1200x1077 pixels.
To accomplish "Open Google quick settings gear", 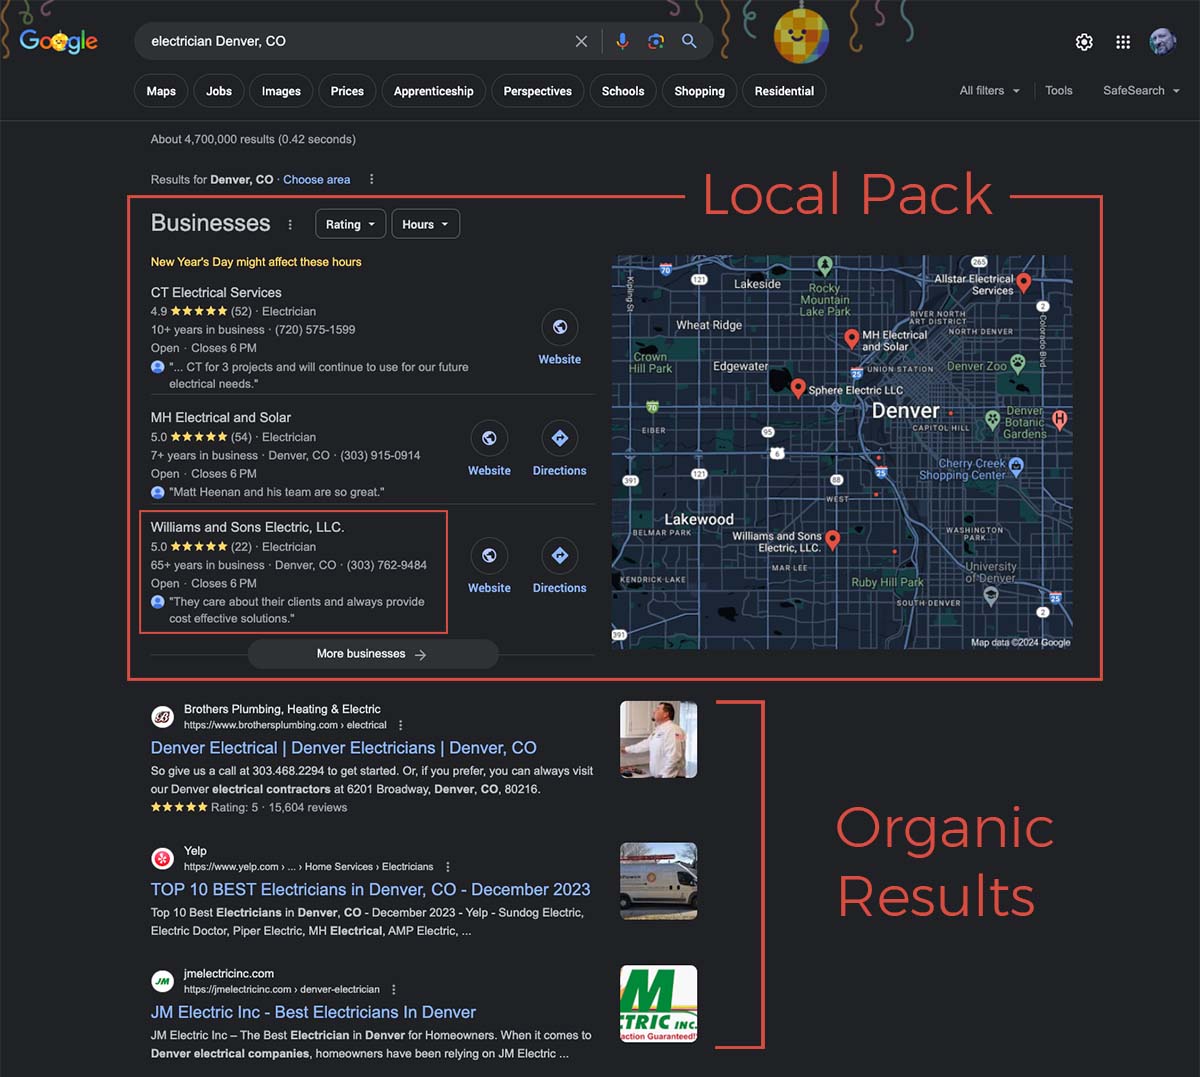I will click(1083, 42).
